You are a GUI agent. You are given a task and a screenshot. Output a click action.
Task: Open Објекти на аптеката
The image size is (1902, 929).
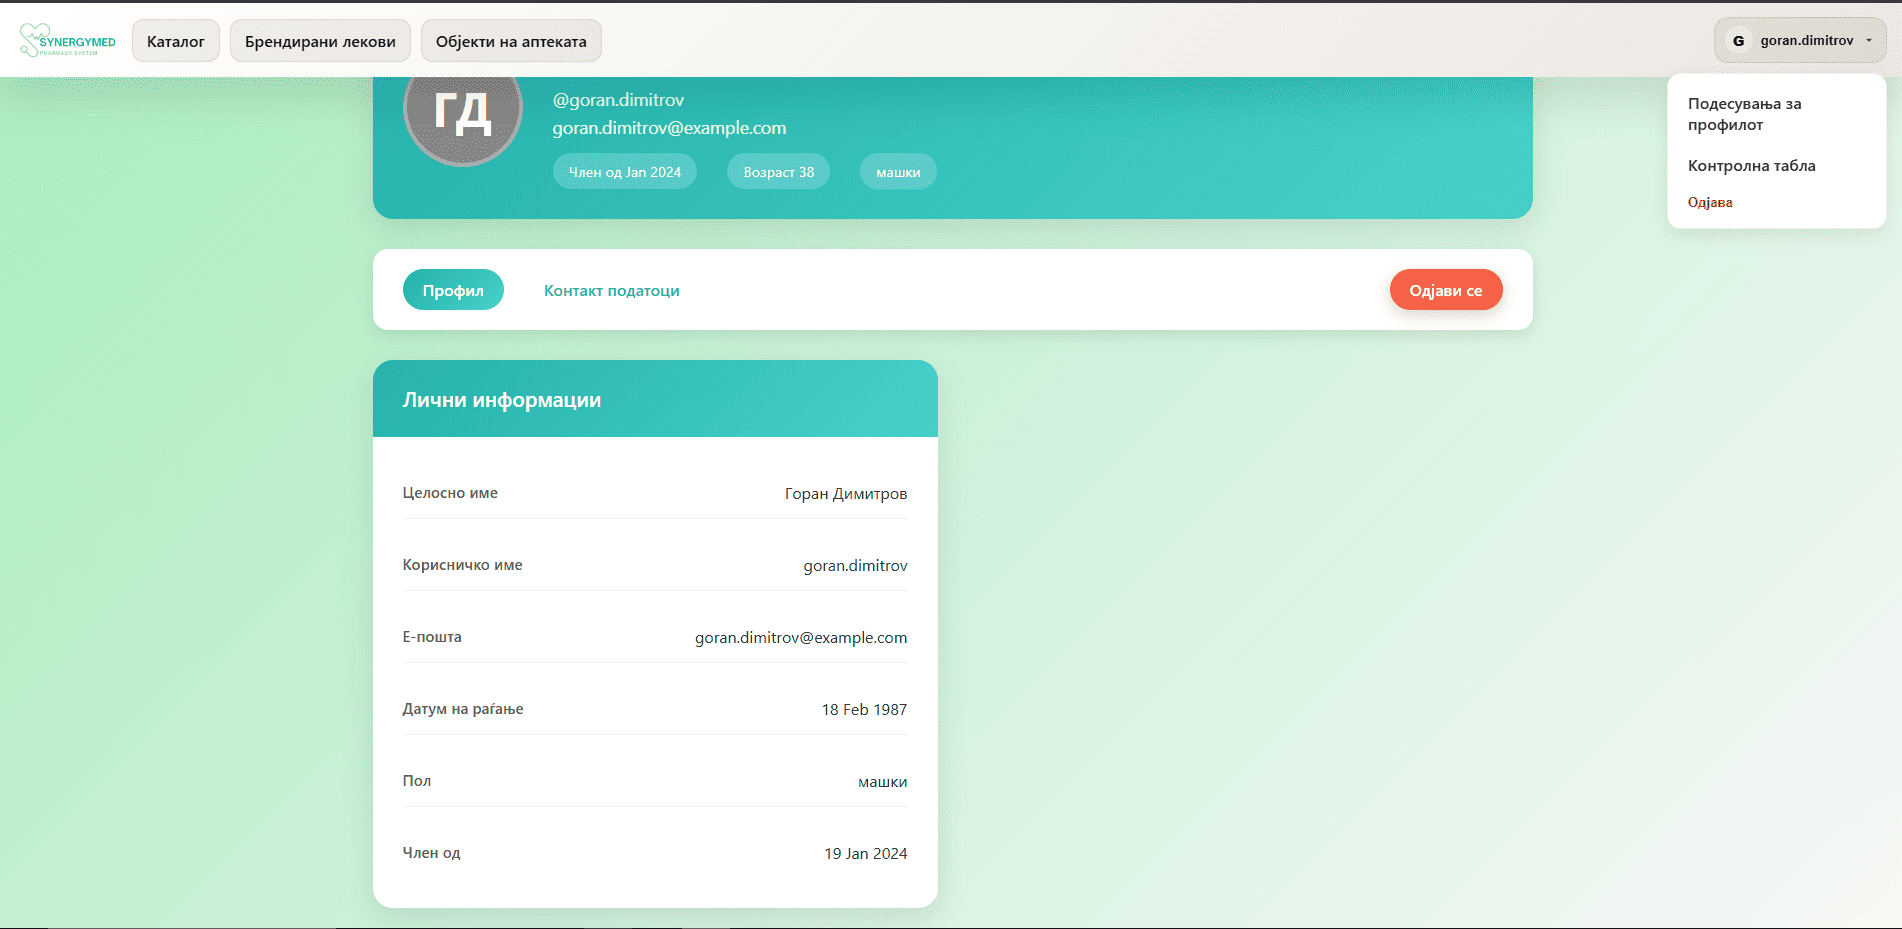coord(511,42)
